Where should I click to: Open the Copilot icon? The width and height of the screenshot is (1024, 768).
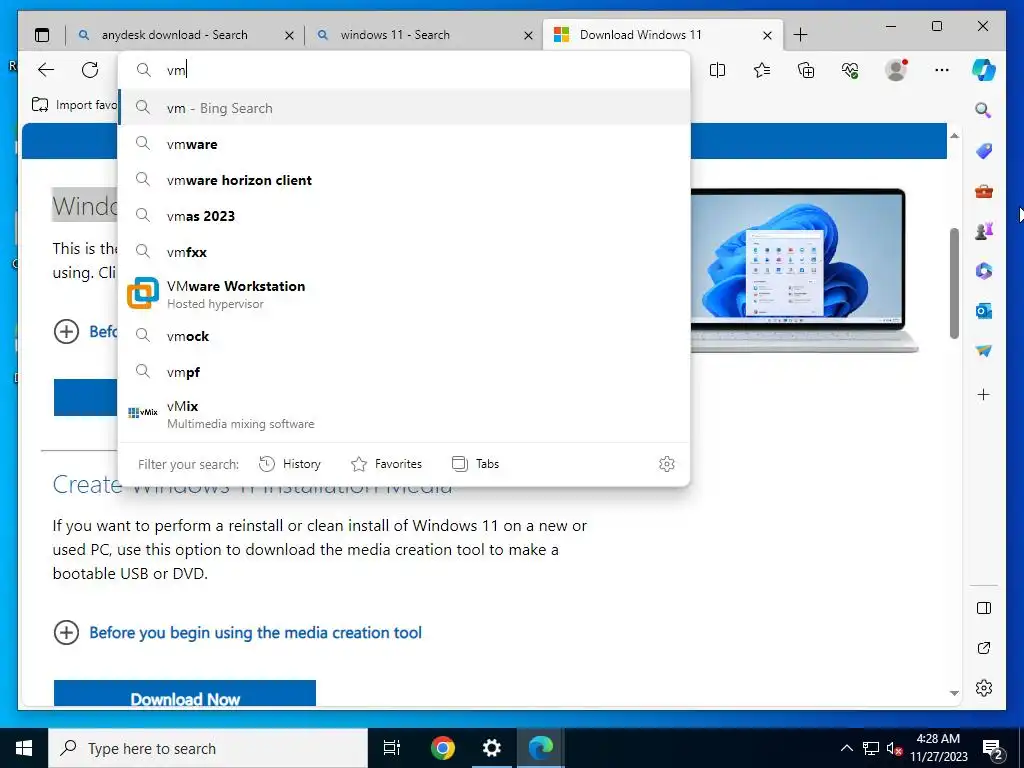[x=984, y=70]
